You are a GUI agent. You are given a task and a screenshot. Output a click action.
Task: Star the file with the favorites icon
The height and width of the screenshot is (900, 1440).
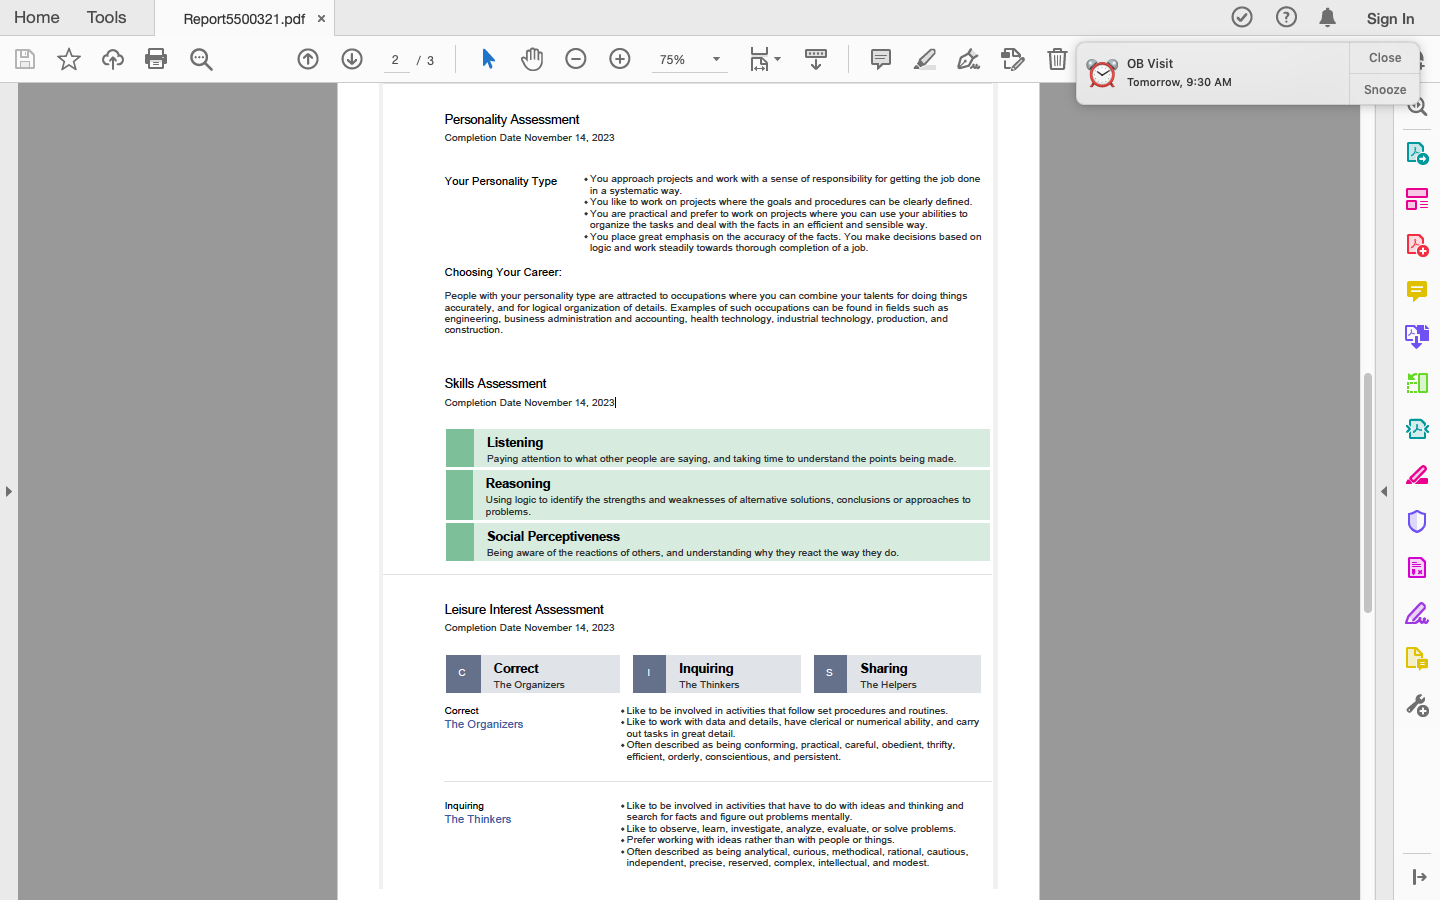(x=68, y=59)
